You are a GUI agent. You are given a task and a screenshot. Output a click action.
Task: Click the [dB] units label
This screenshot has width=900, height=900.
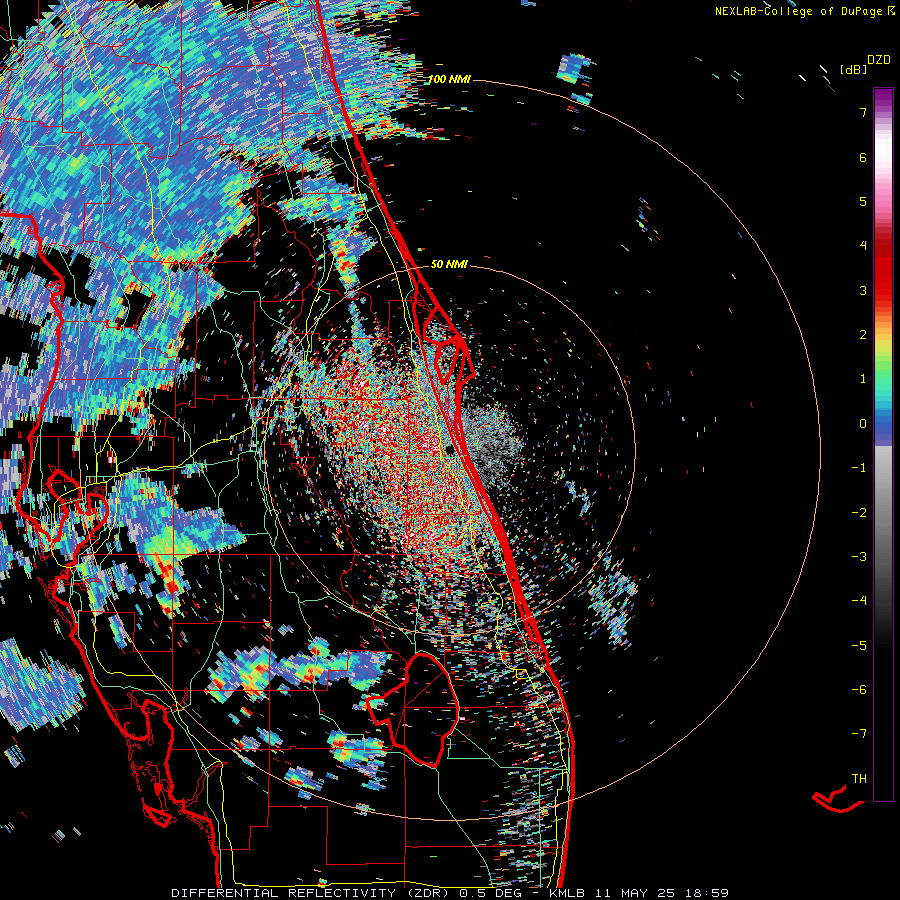pyautogui.click(x=854, y=69)
